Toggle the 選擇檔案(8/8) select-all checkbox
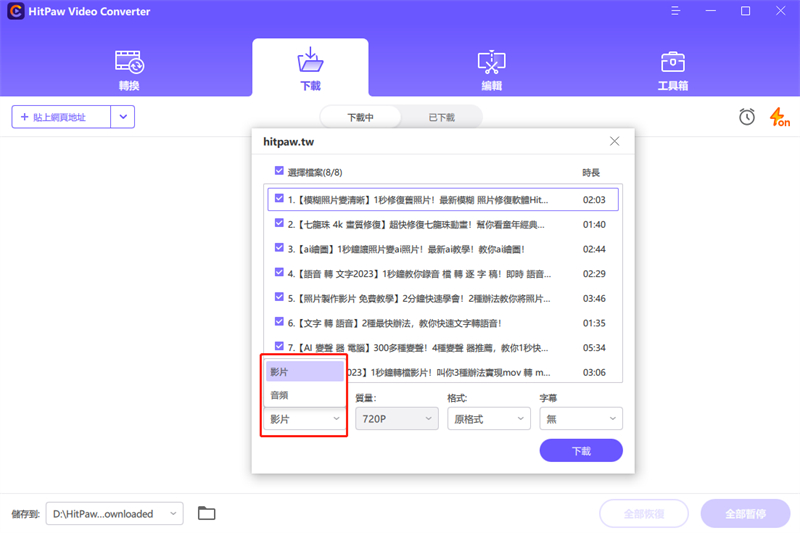This screenshot has width=800, height=533. 279,171
